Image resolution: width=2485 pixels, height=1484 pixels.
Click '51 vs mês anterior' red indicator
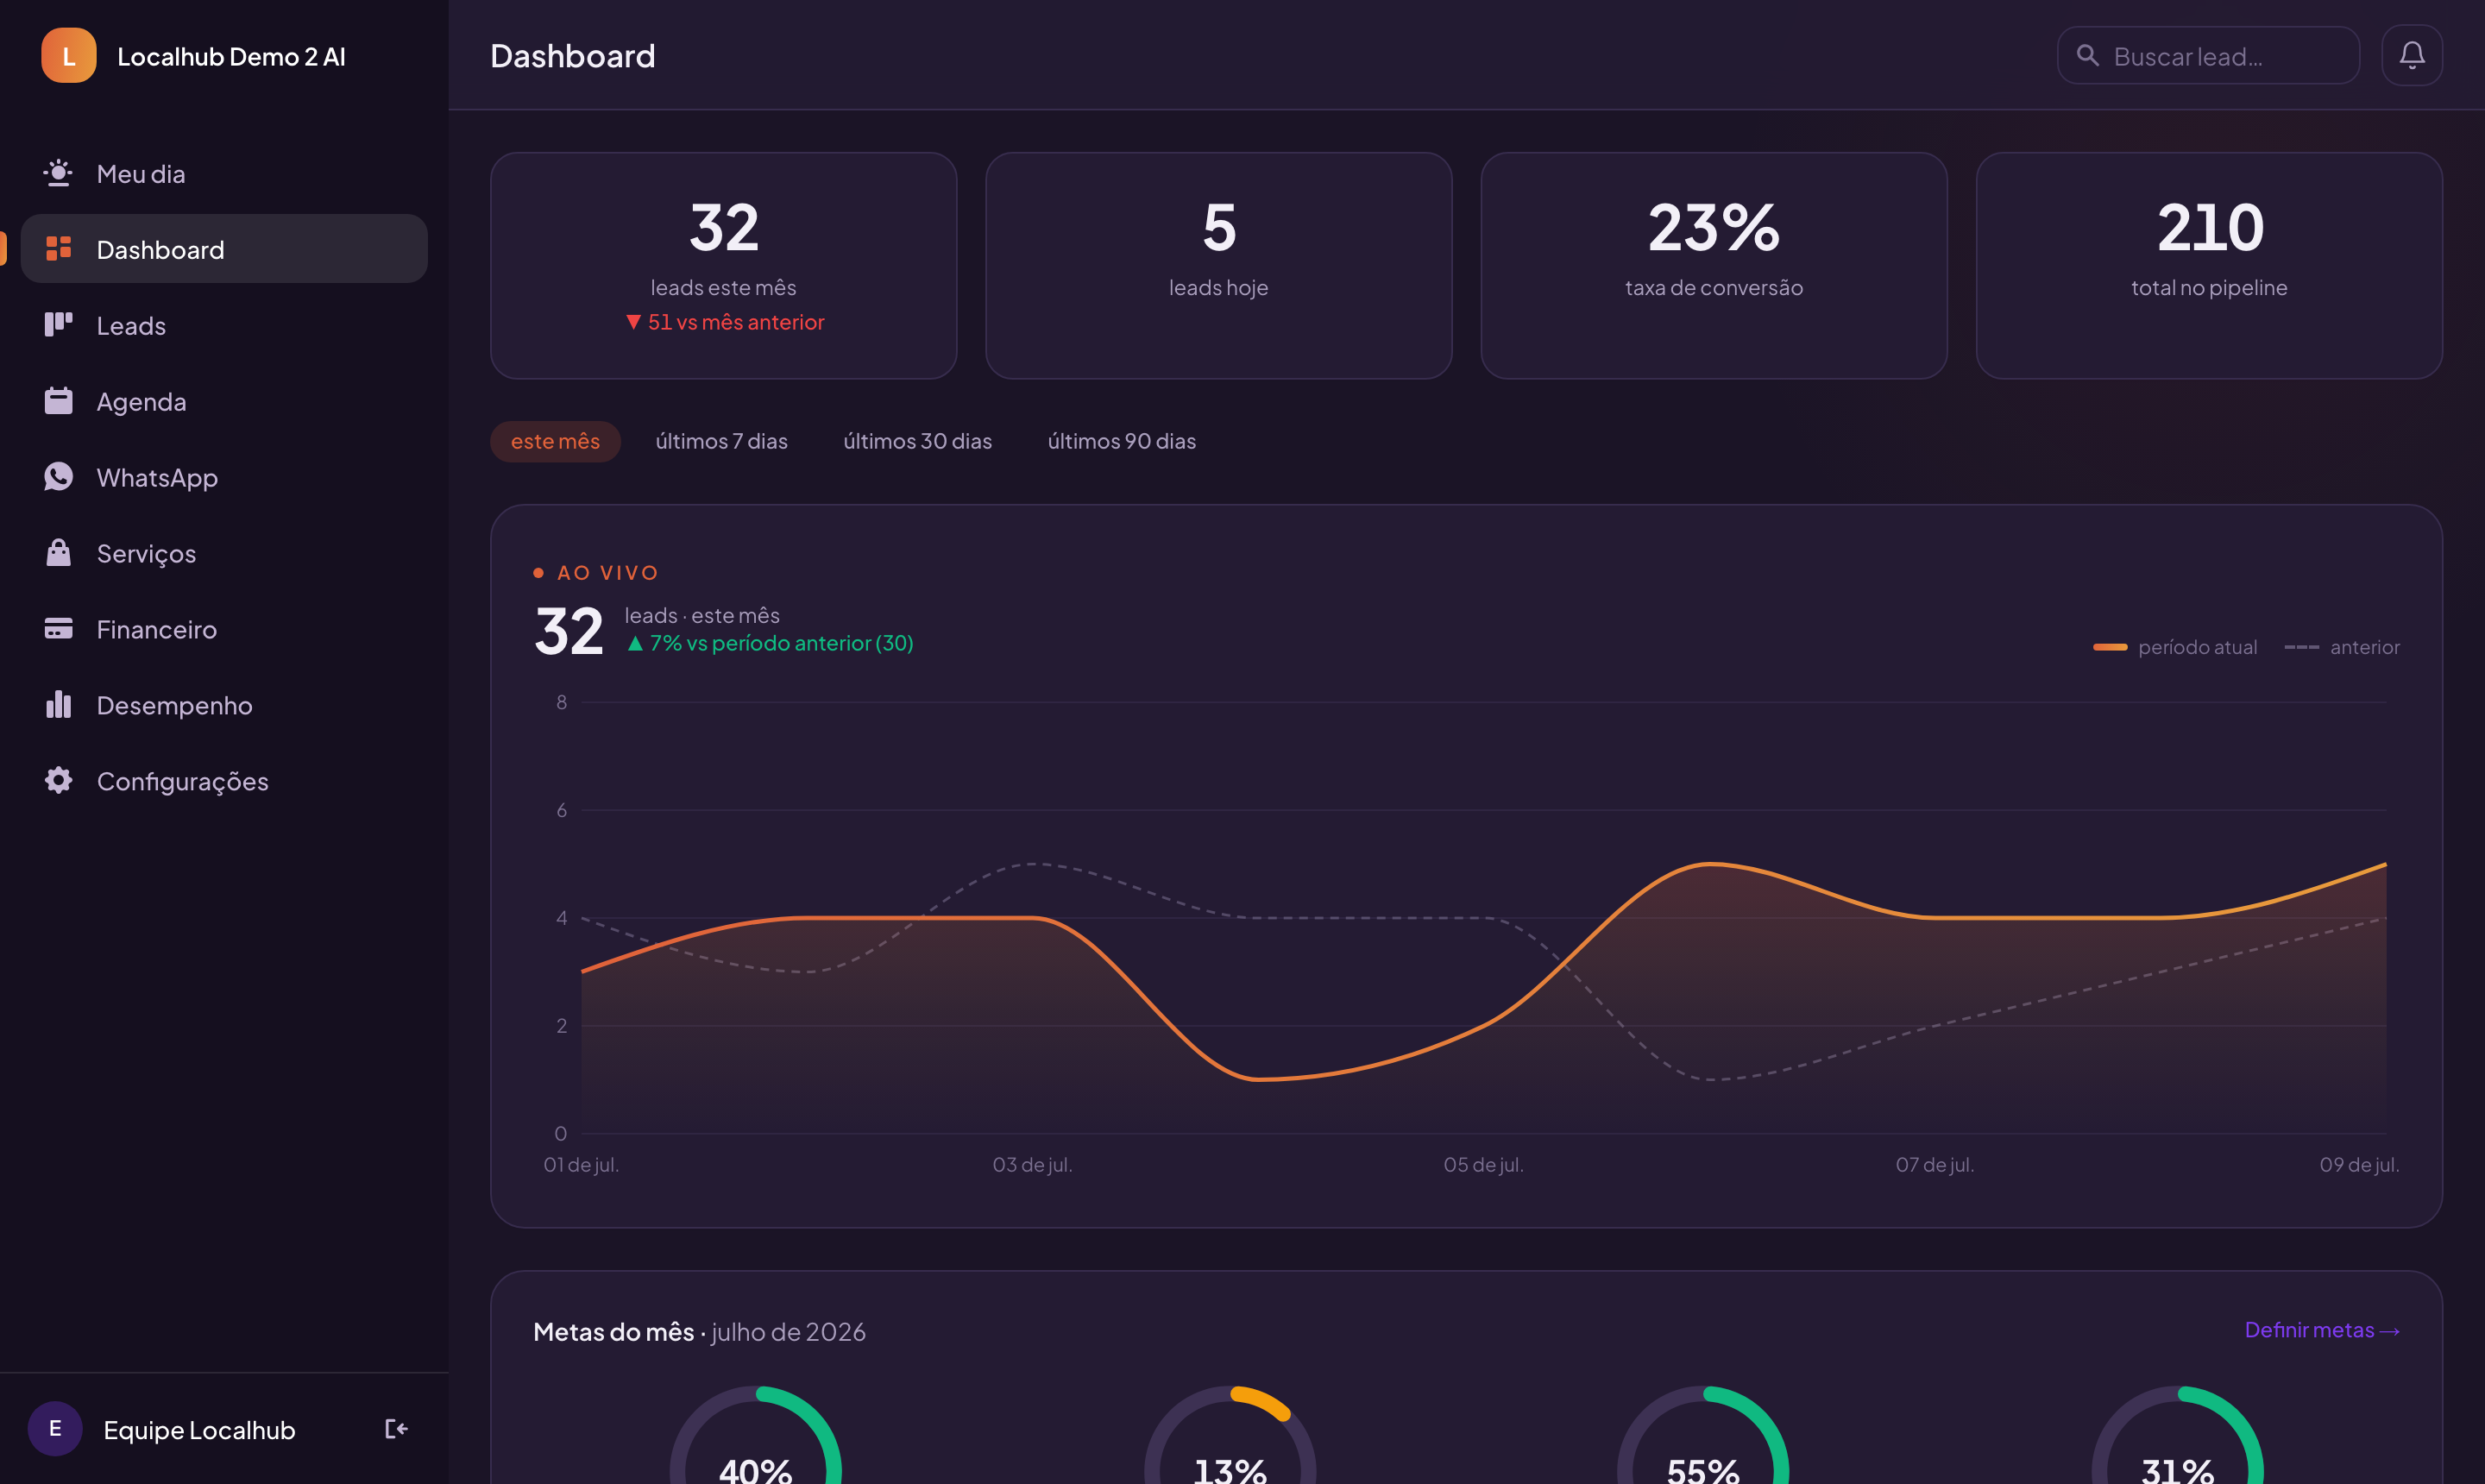pos(724,322)
